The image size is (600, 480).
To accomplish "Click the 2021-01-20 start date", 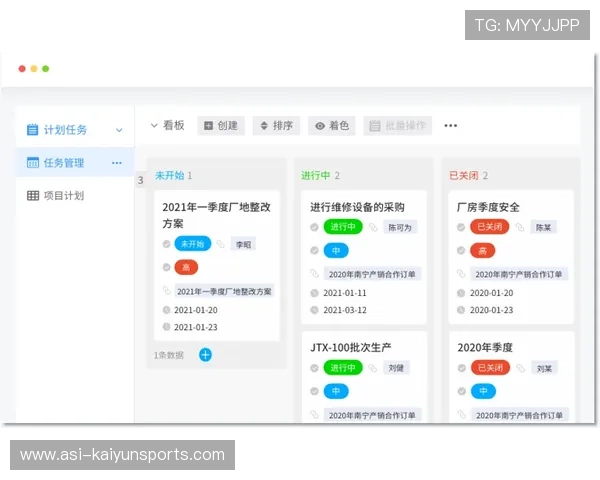I will coord(196,310).
